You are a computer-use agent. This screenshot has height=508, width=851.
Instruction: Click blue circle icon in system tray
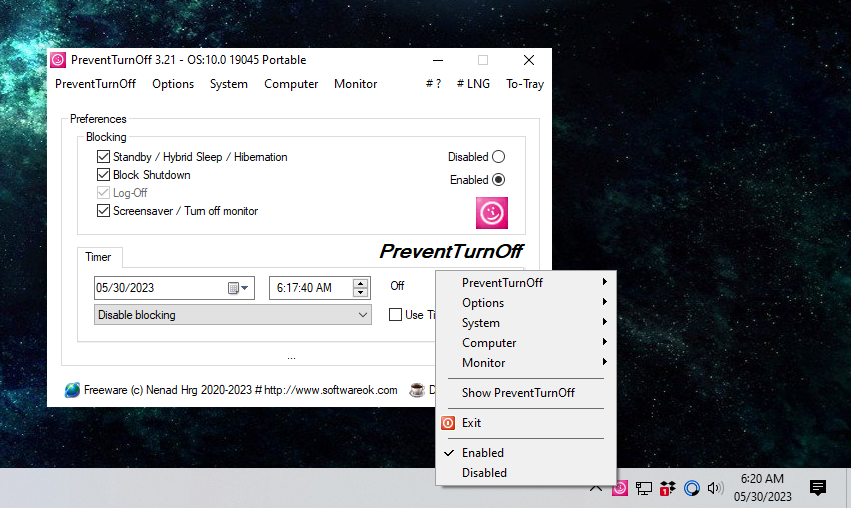(691, 488)
